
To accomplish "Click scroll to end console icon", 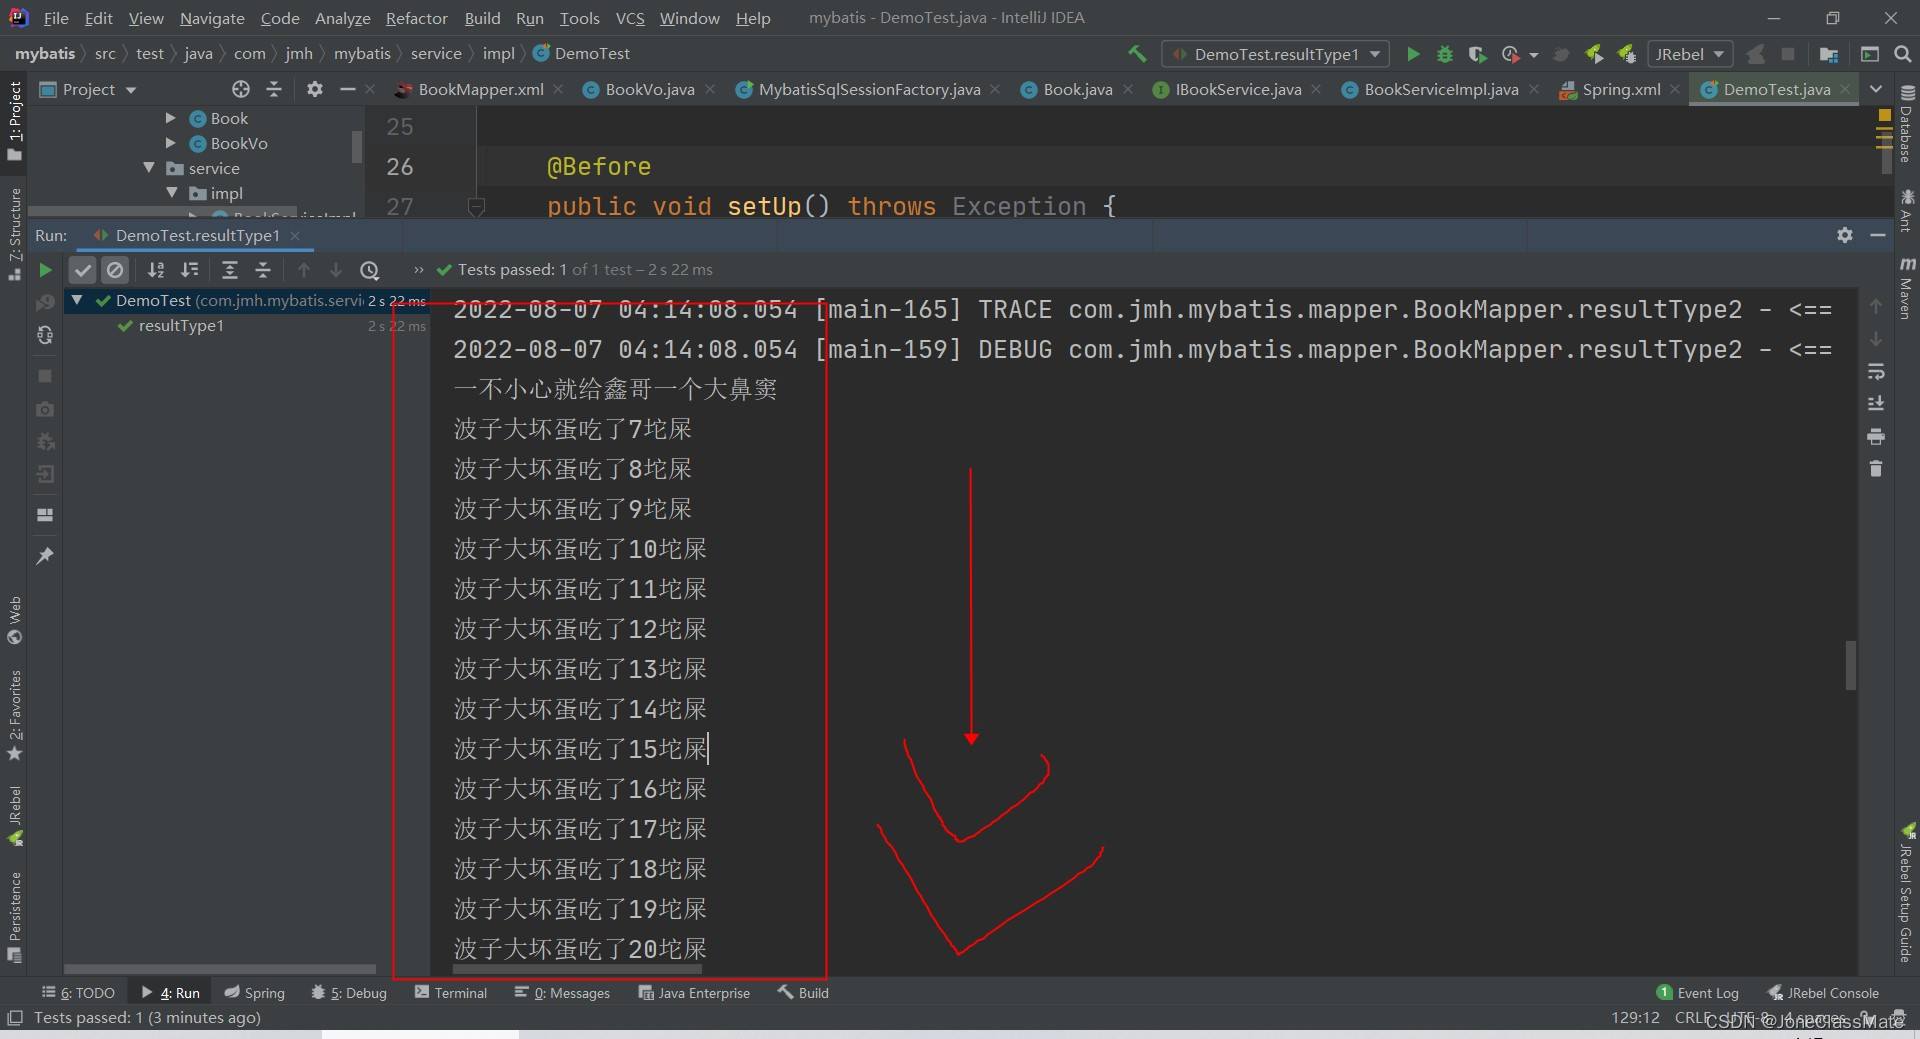I will [1876, 404].
